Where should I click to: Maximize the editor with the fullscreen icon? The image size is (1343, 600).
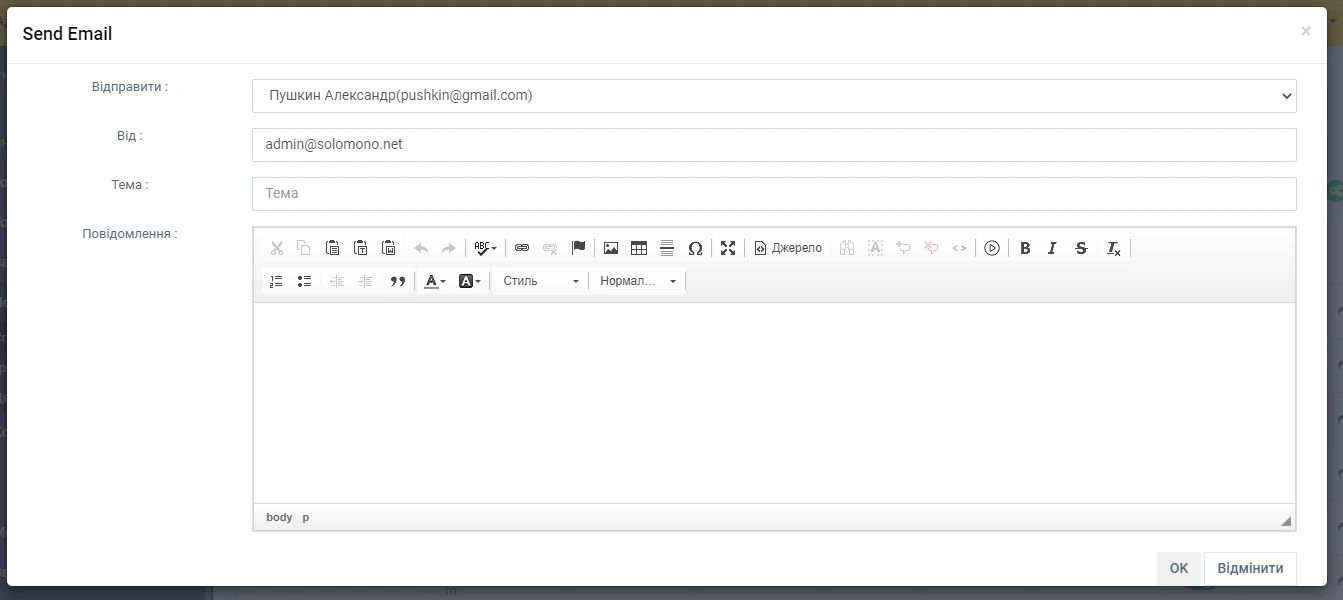pos(728,248)
